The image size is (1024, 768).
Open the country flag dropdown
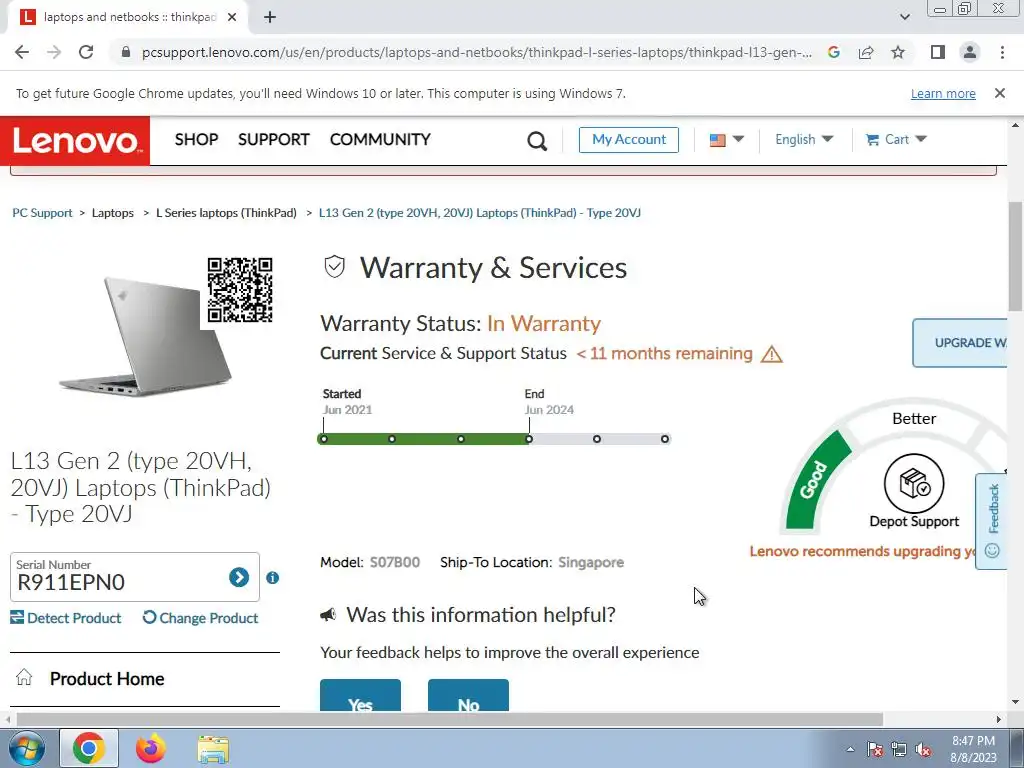[x=726, y=140]
